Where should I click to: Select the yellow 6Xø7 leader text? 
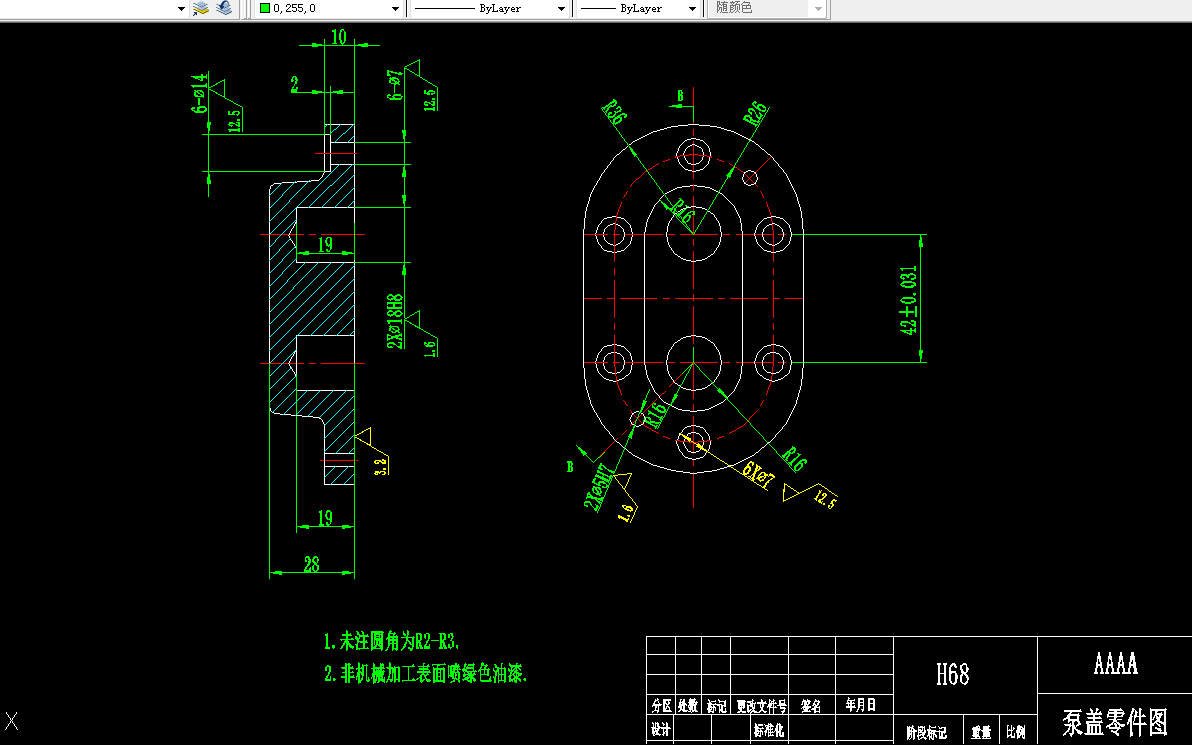point(758,475)
